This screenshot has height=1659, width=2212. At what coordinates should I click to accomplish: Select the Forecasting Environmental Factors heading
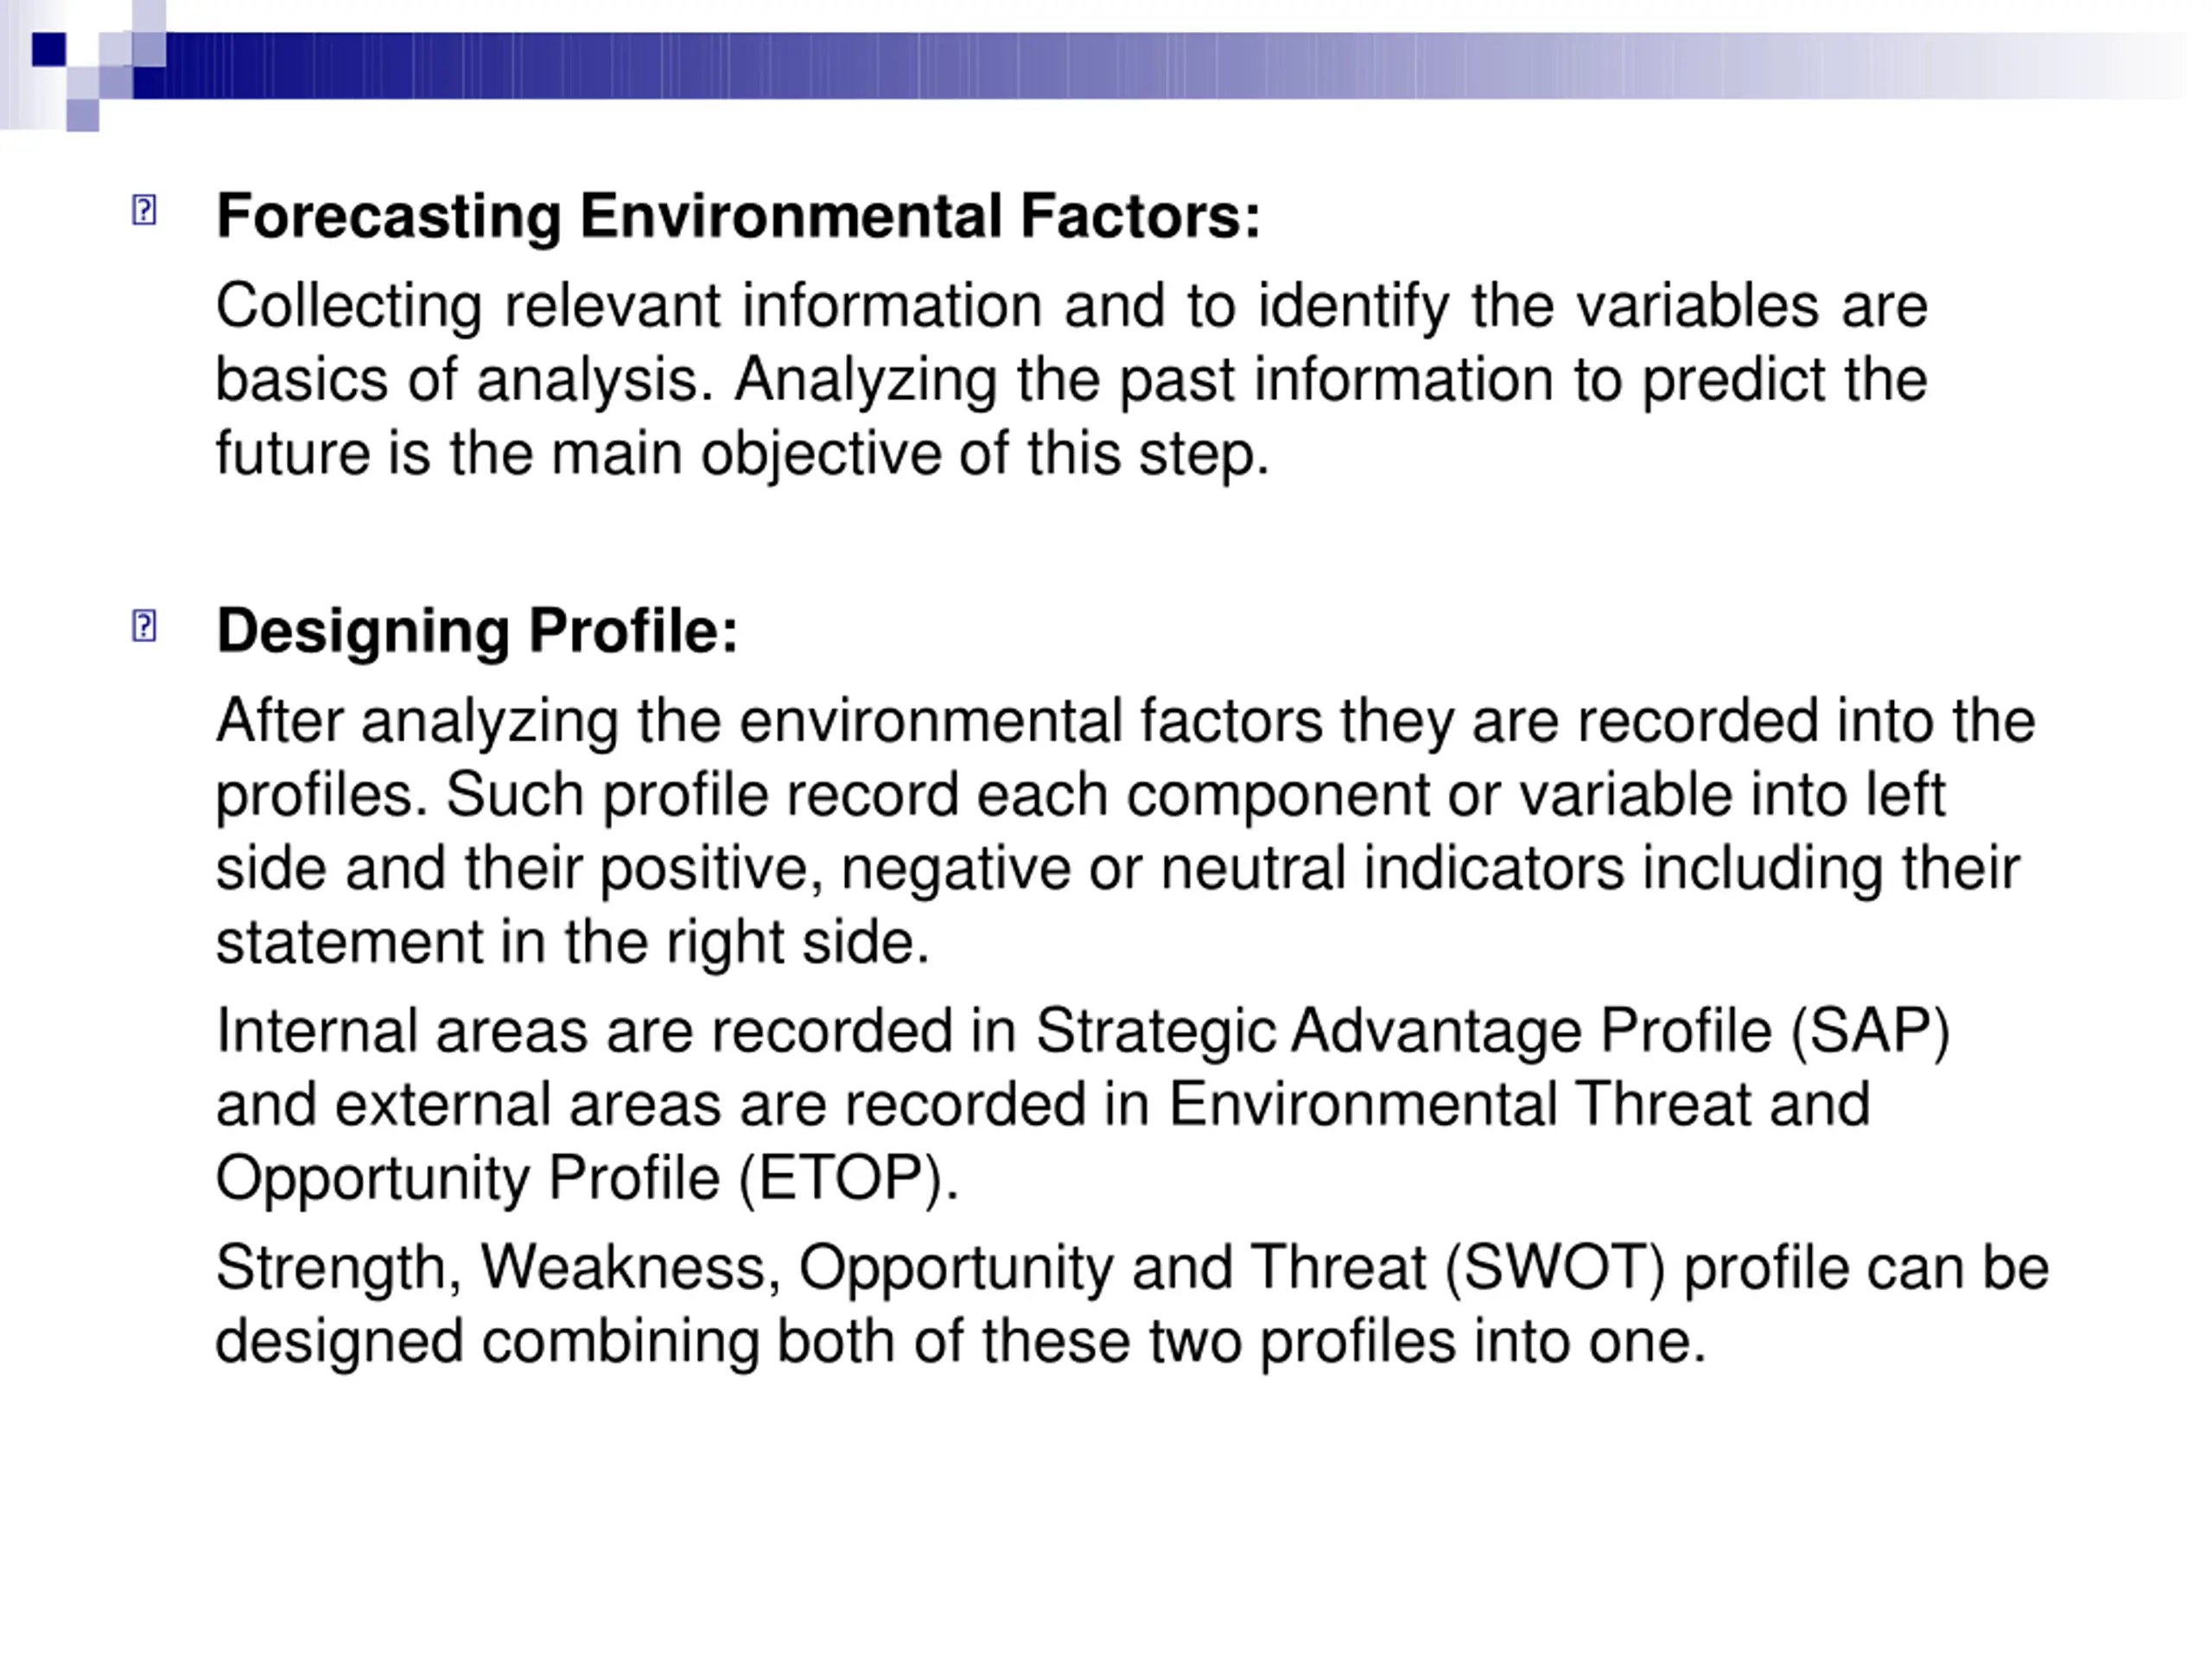click(738, 216)
